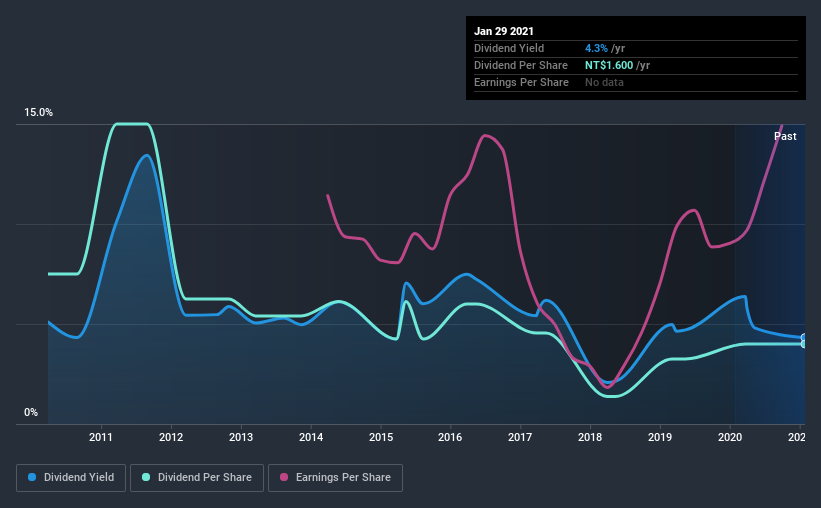The image size is (821, 508).
Task: Toggle the Earnings Per Share legend button
Action: 335,478
